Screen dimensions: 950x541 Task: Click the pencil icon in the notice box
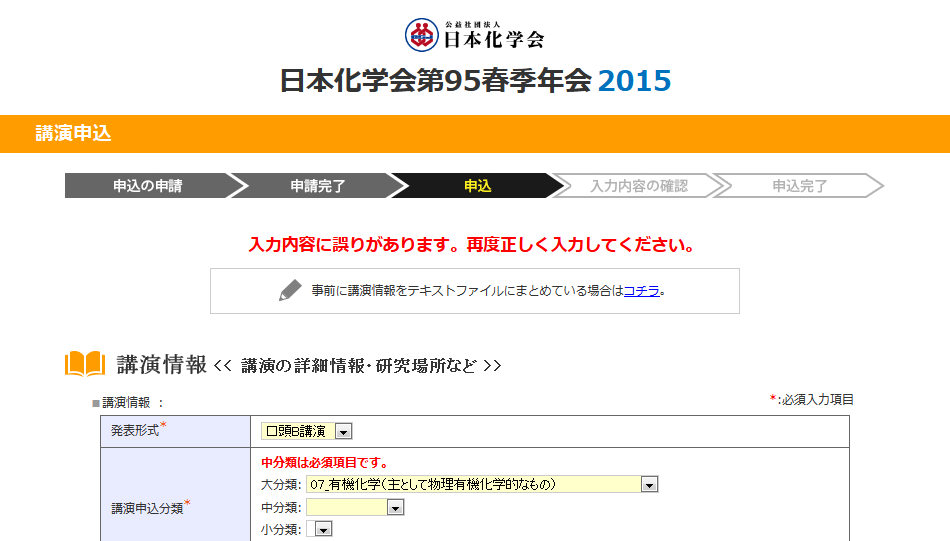[x=290, y=291]
